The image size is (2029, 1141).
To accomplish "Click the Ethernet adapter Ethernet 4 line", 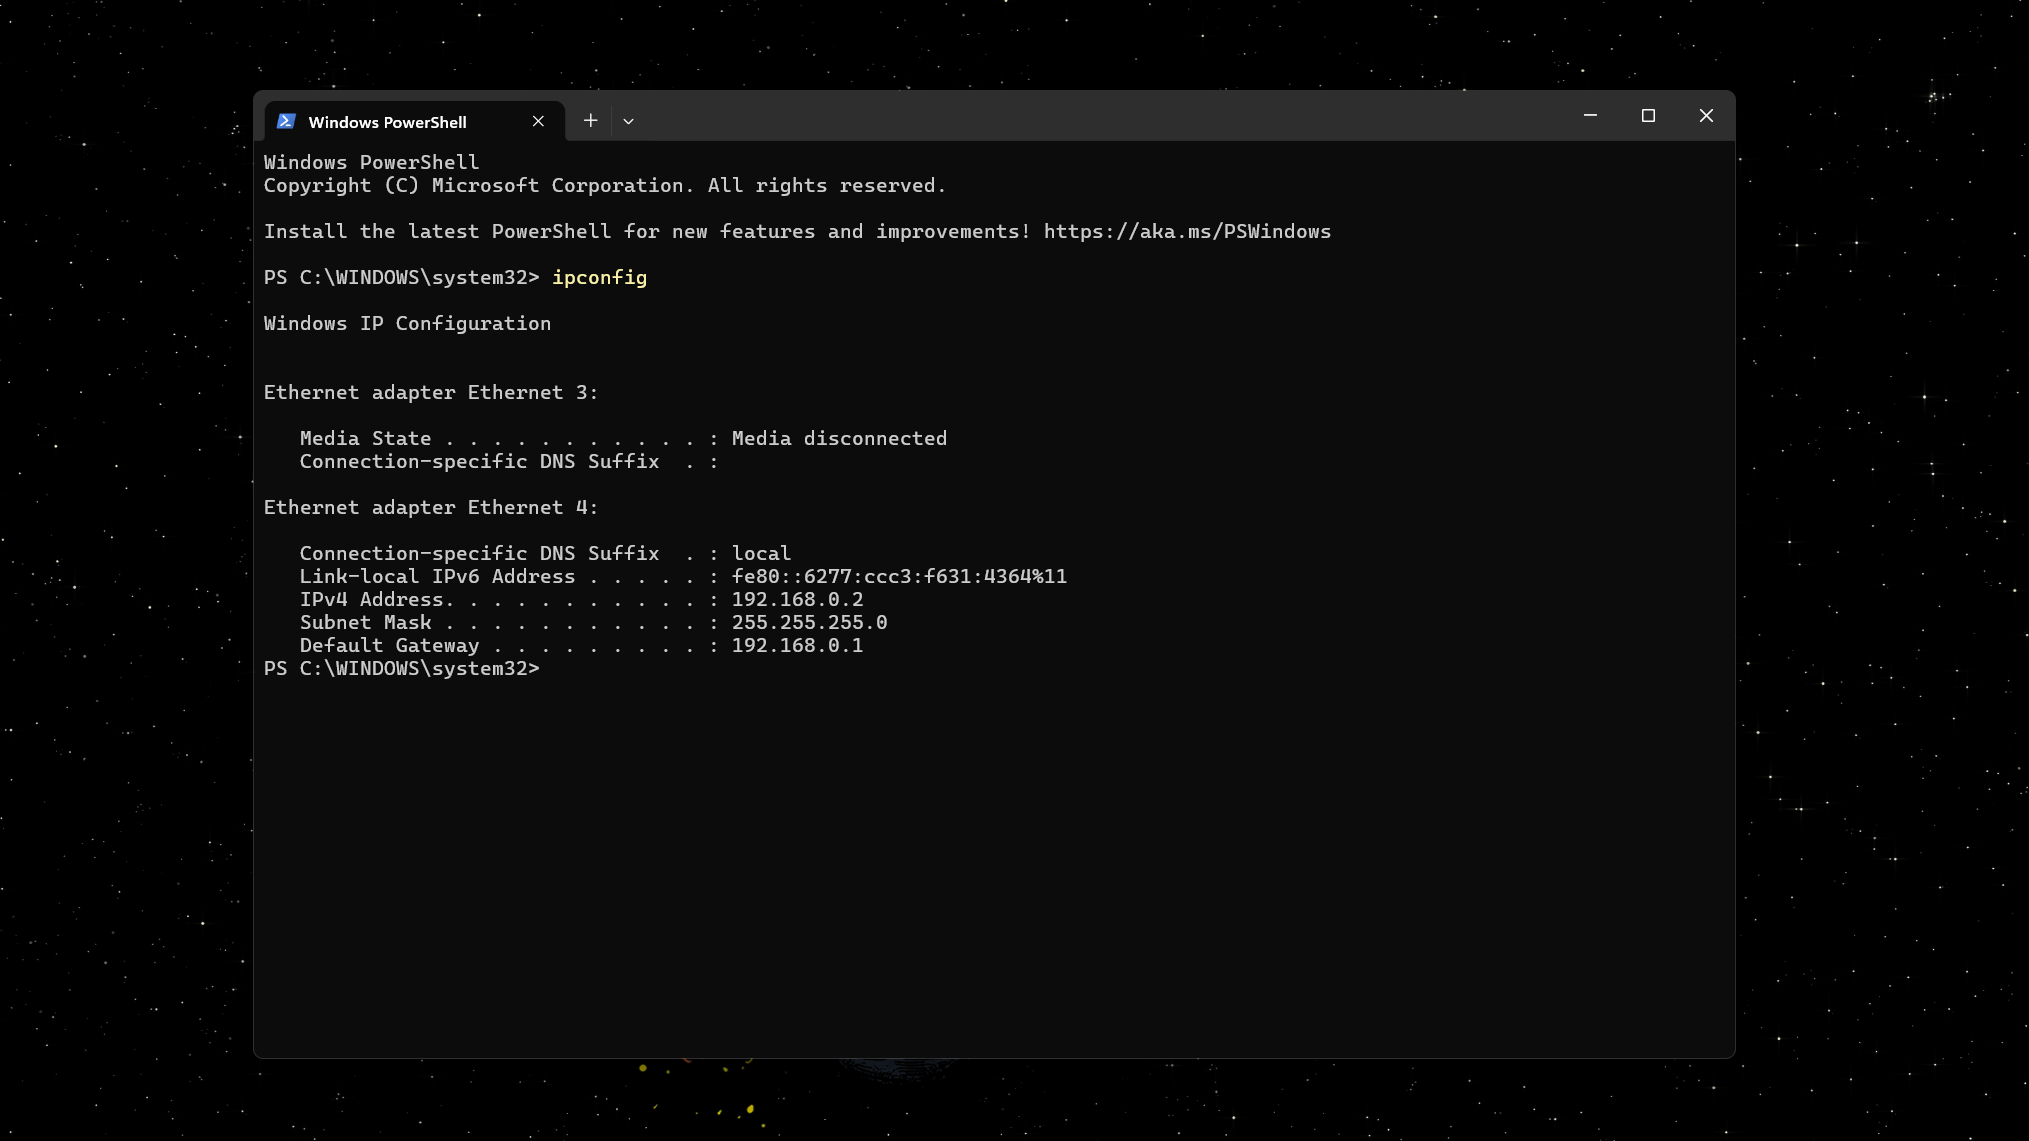I will coord(431,507).
